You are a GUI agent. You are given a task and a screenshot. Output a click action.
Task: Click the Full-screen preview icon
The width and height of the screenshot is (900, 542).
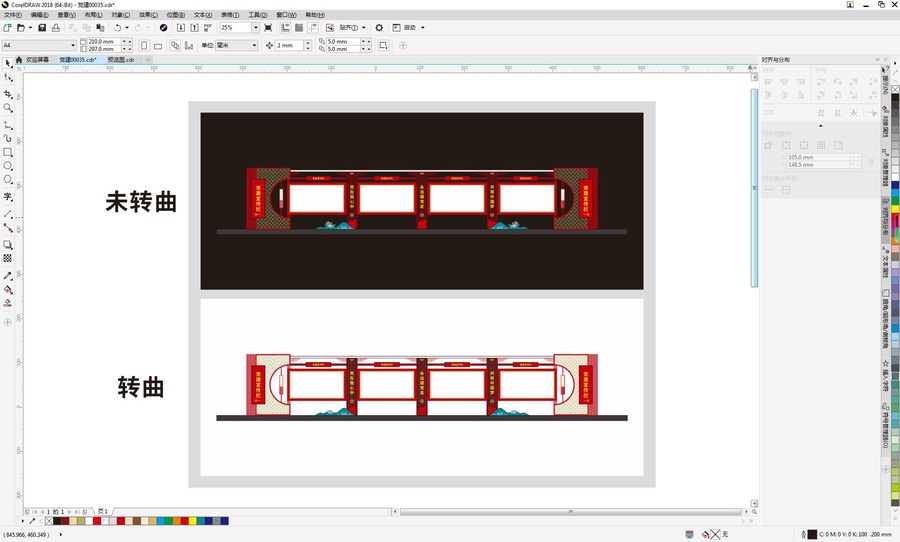pyautogui.click(x=268, y=28)
